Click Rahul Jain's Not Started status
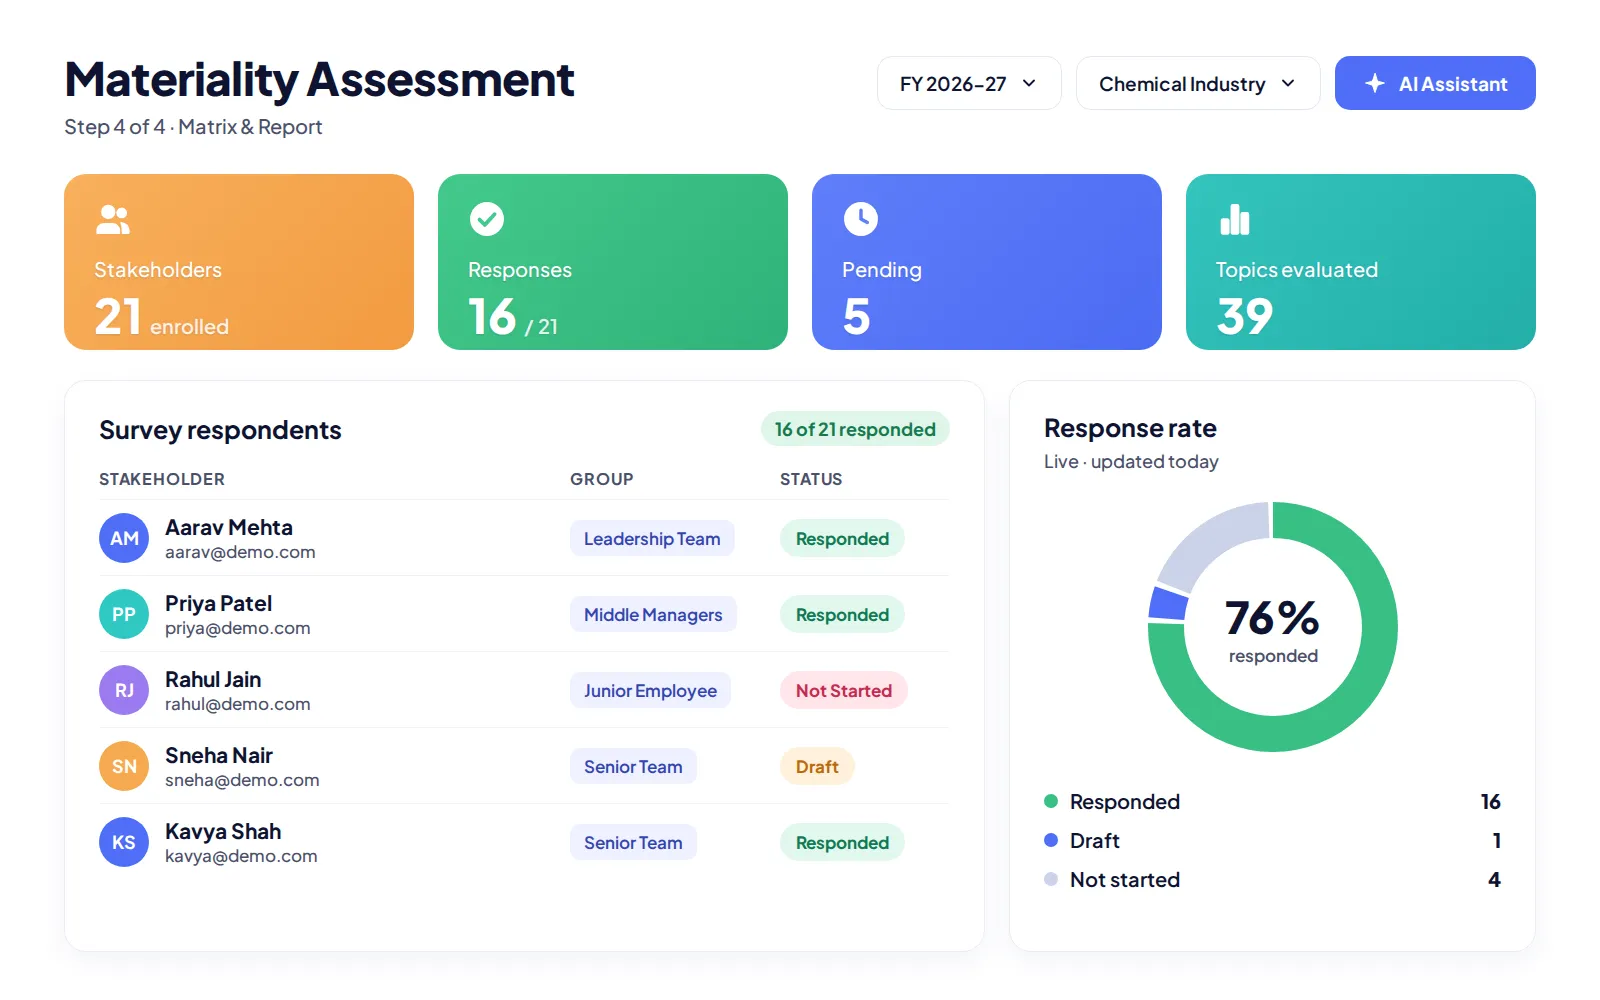Viewport: 1600px width, 1000px height. coord(844,690)
